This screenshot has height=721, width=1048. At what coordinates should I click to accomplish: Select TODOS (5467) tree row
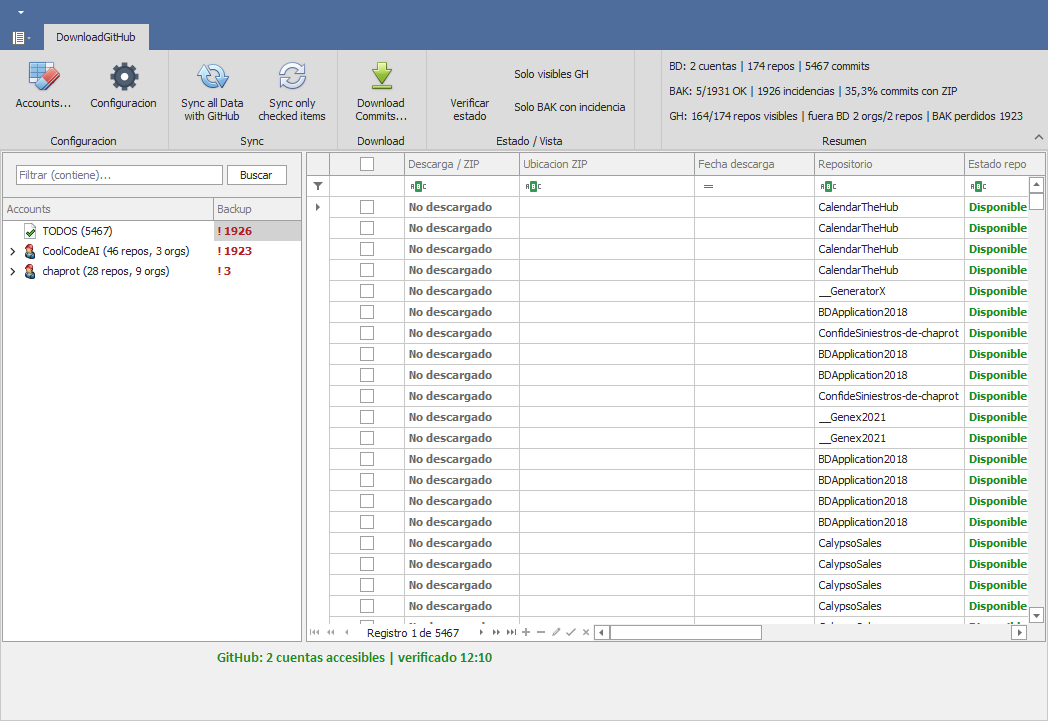(x=78, y=231)
